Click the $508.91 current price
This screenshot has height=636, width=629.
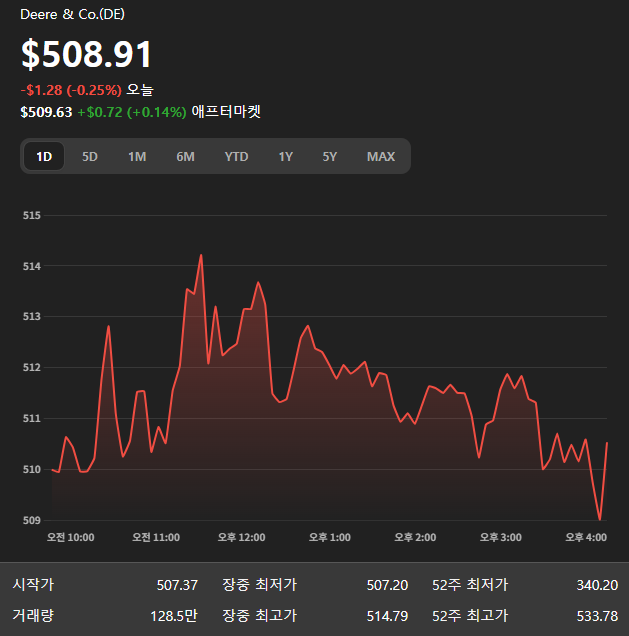[x=86, y=54]
